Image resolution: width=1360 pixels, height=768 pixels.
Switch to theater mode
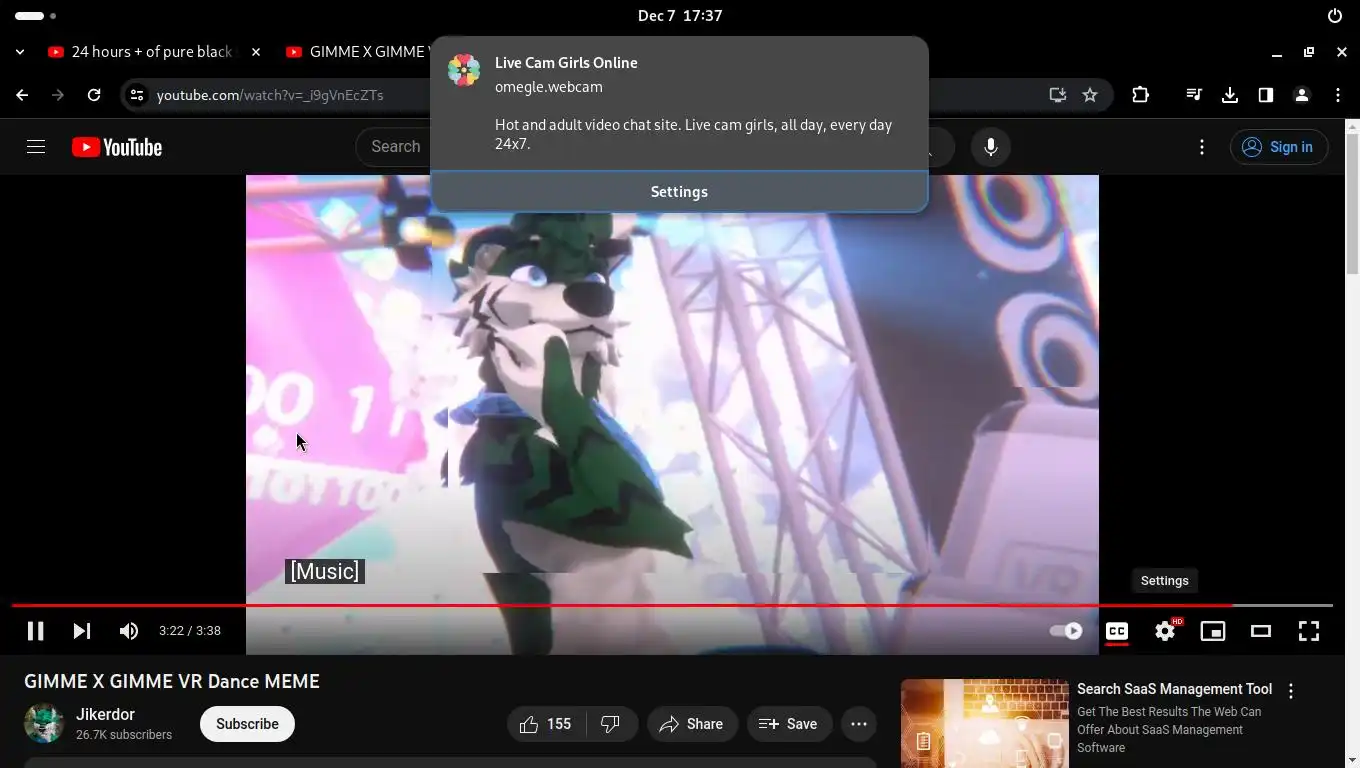(1261, 631)
